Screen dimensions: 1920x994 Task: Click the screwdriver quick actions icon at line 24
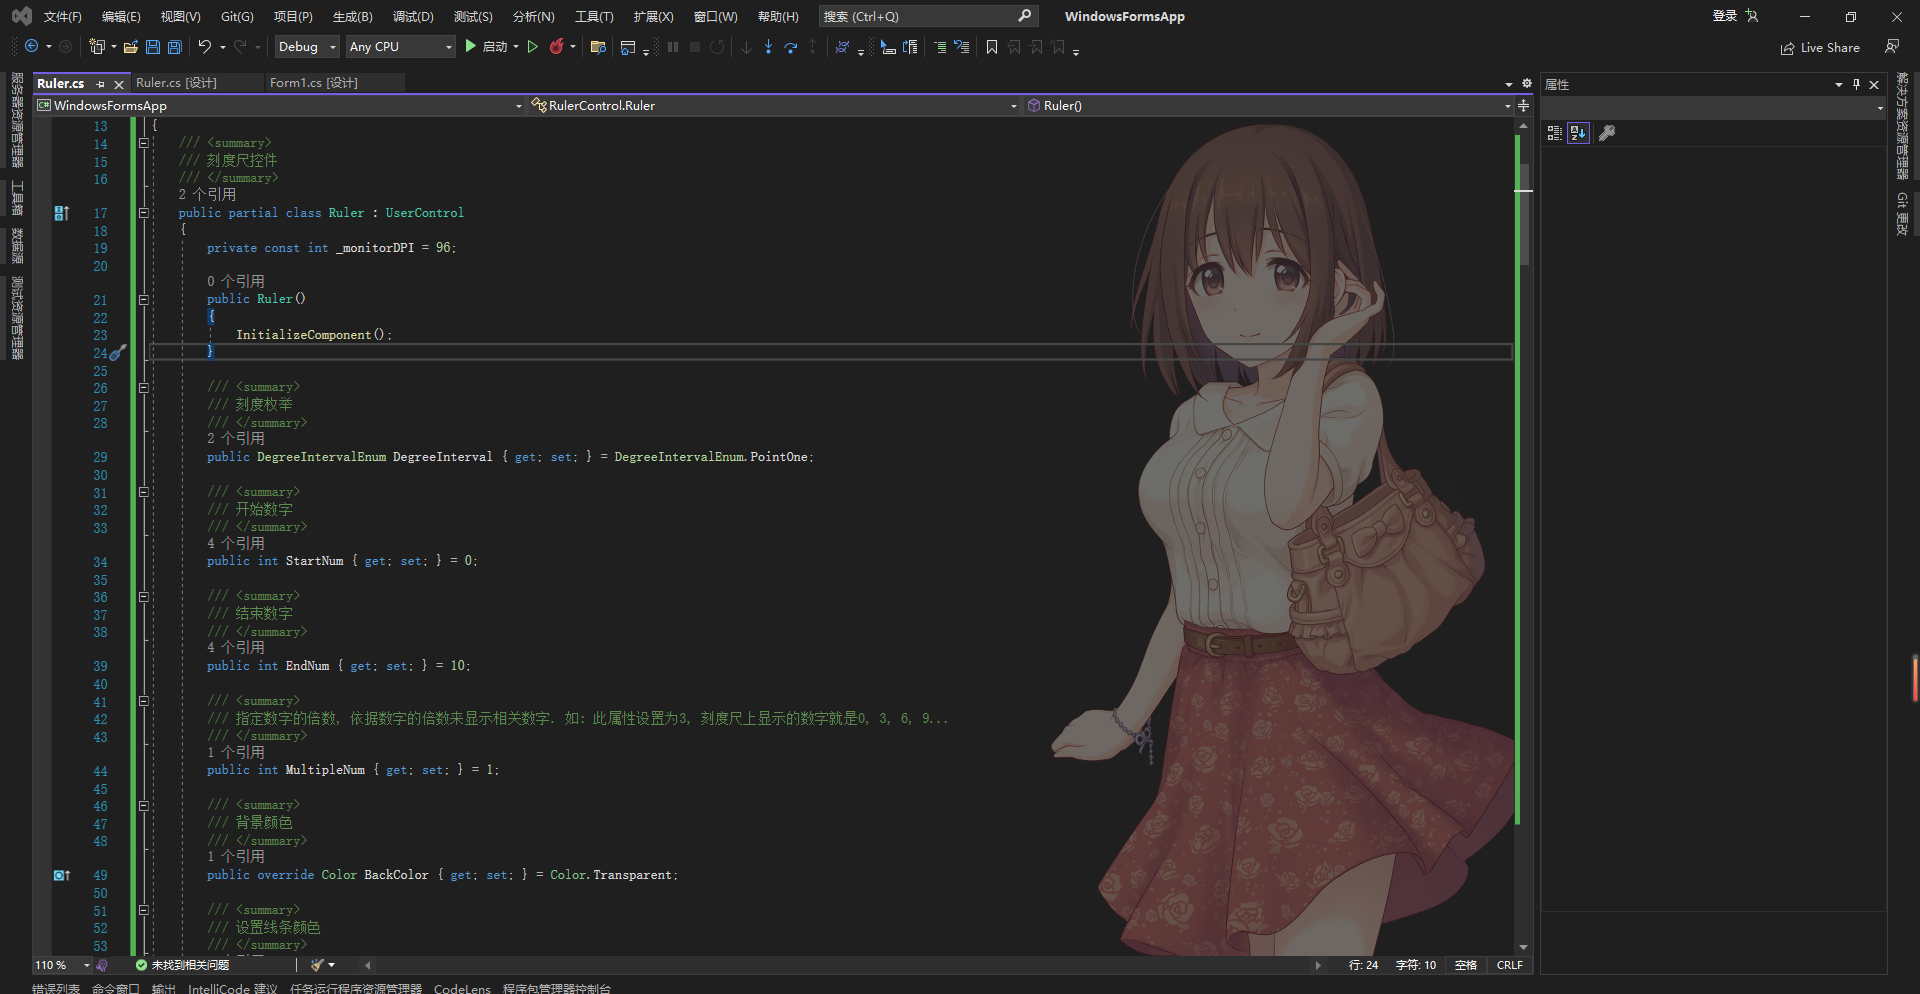[117, 352]
